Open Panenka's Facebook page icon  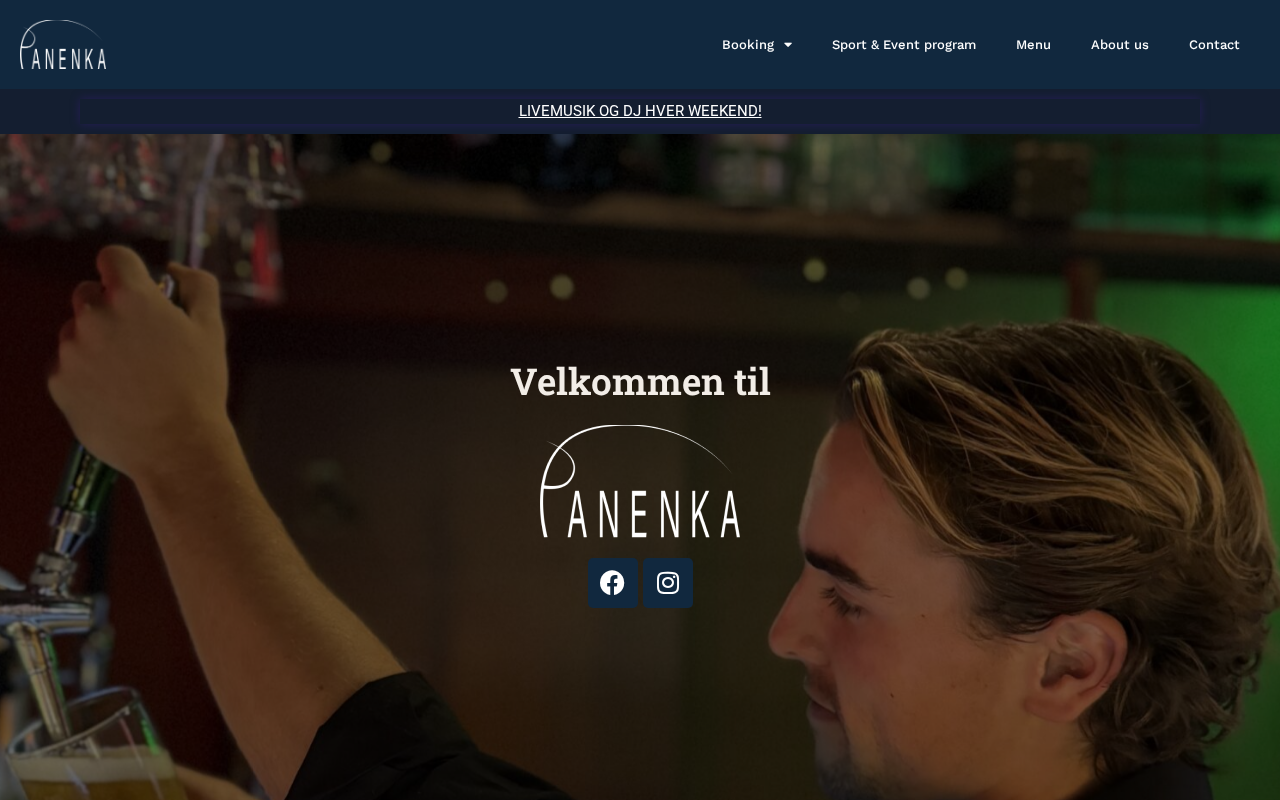click(612, 582)
